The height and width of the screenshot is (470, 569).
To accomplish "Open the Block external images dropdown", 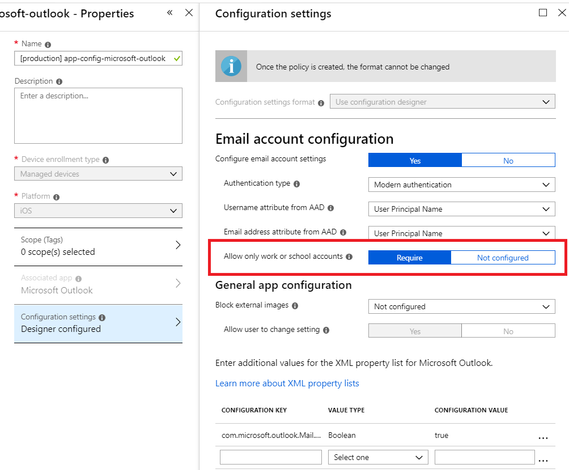I will [x=462, y=306].
